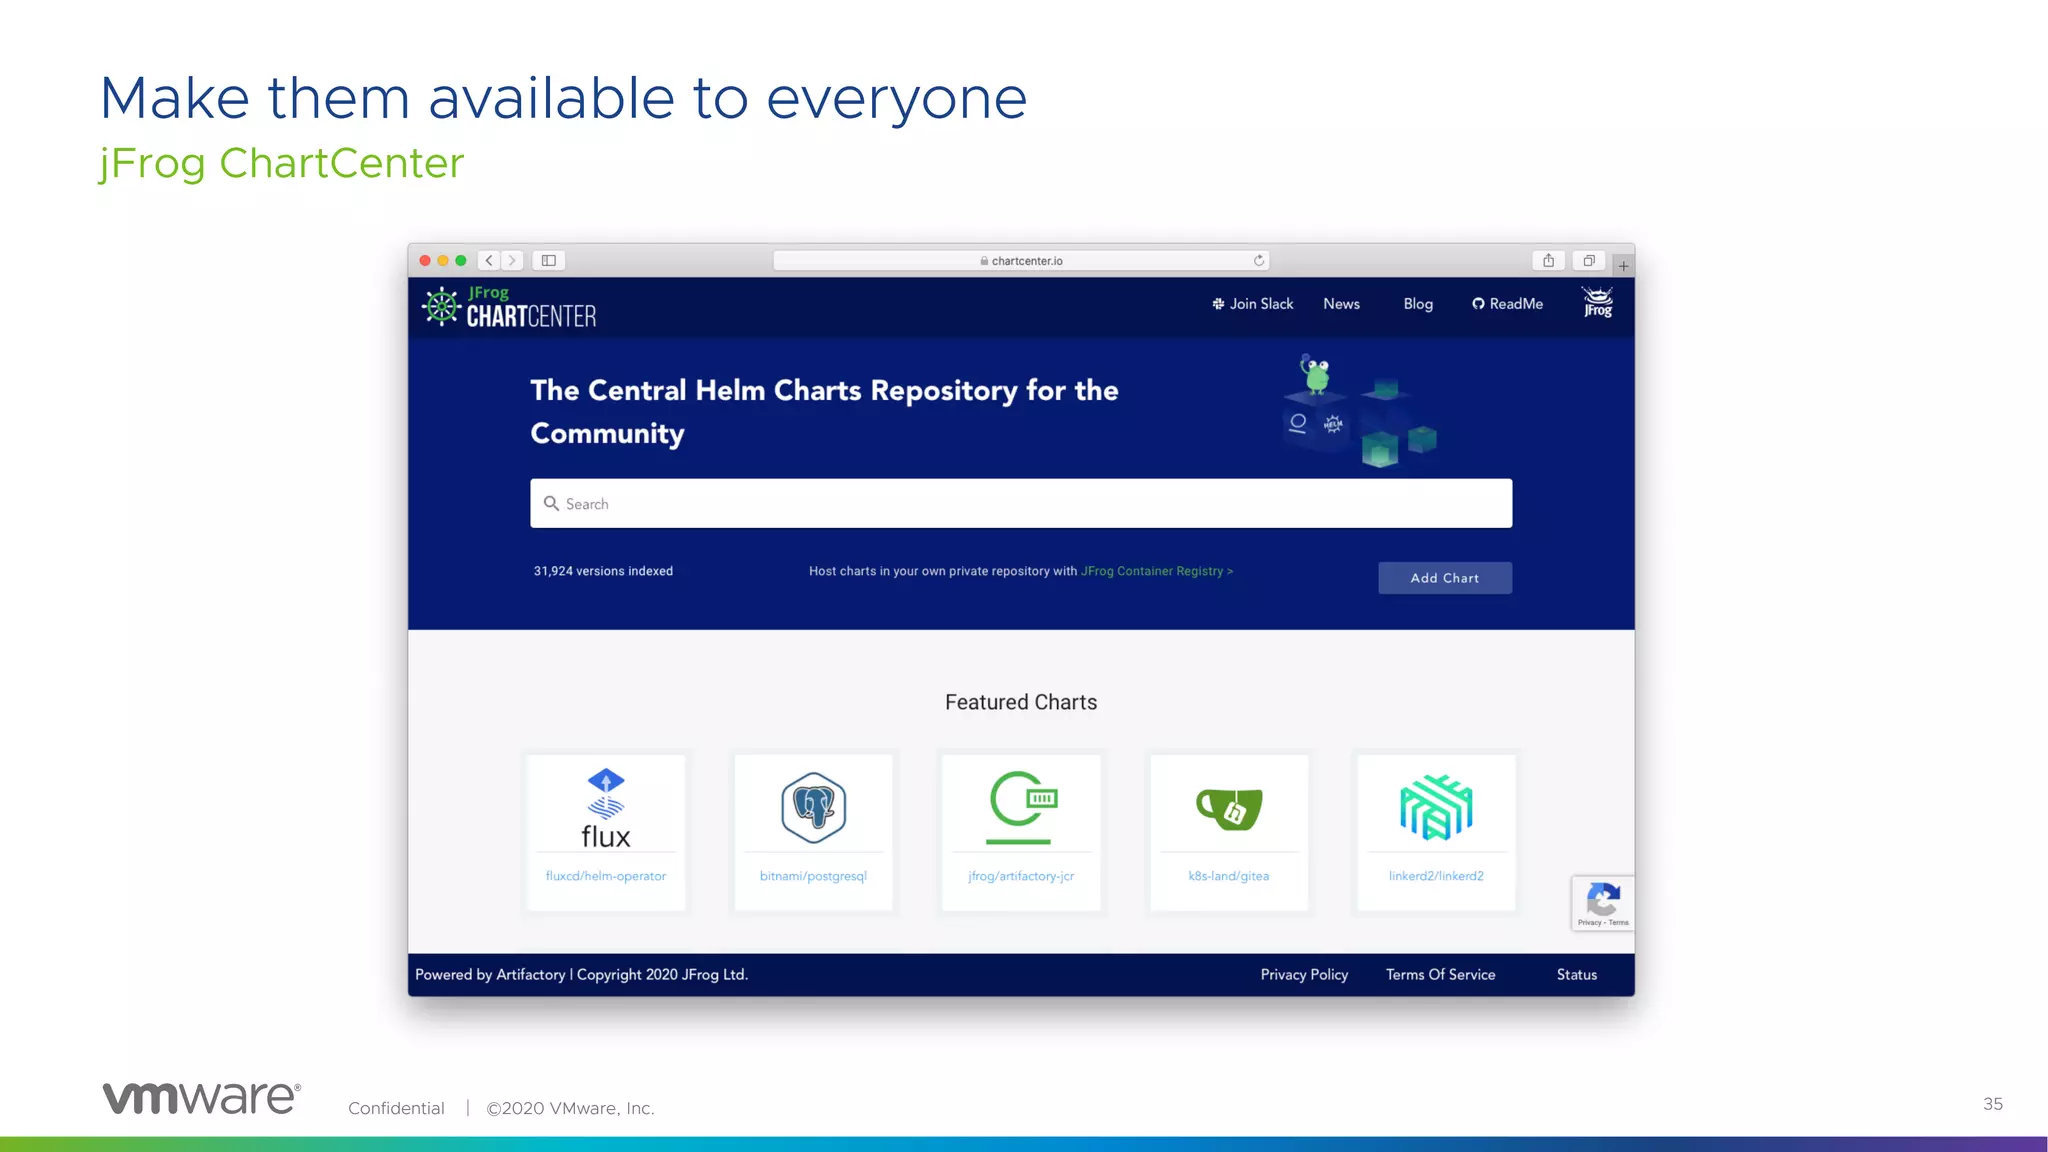Open the ReadMe GitHub link
2048x1152 pixels.
(x=1507, y=304)
